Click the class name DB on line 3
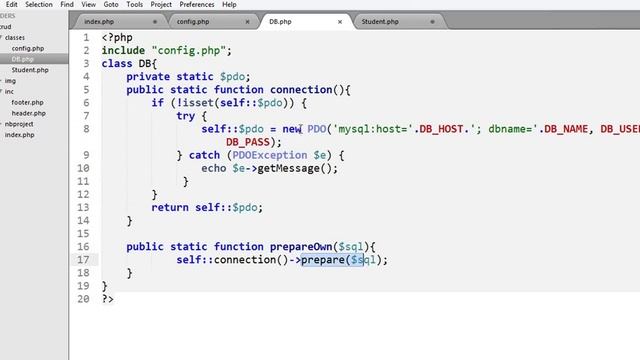 click(144, 64)
